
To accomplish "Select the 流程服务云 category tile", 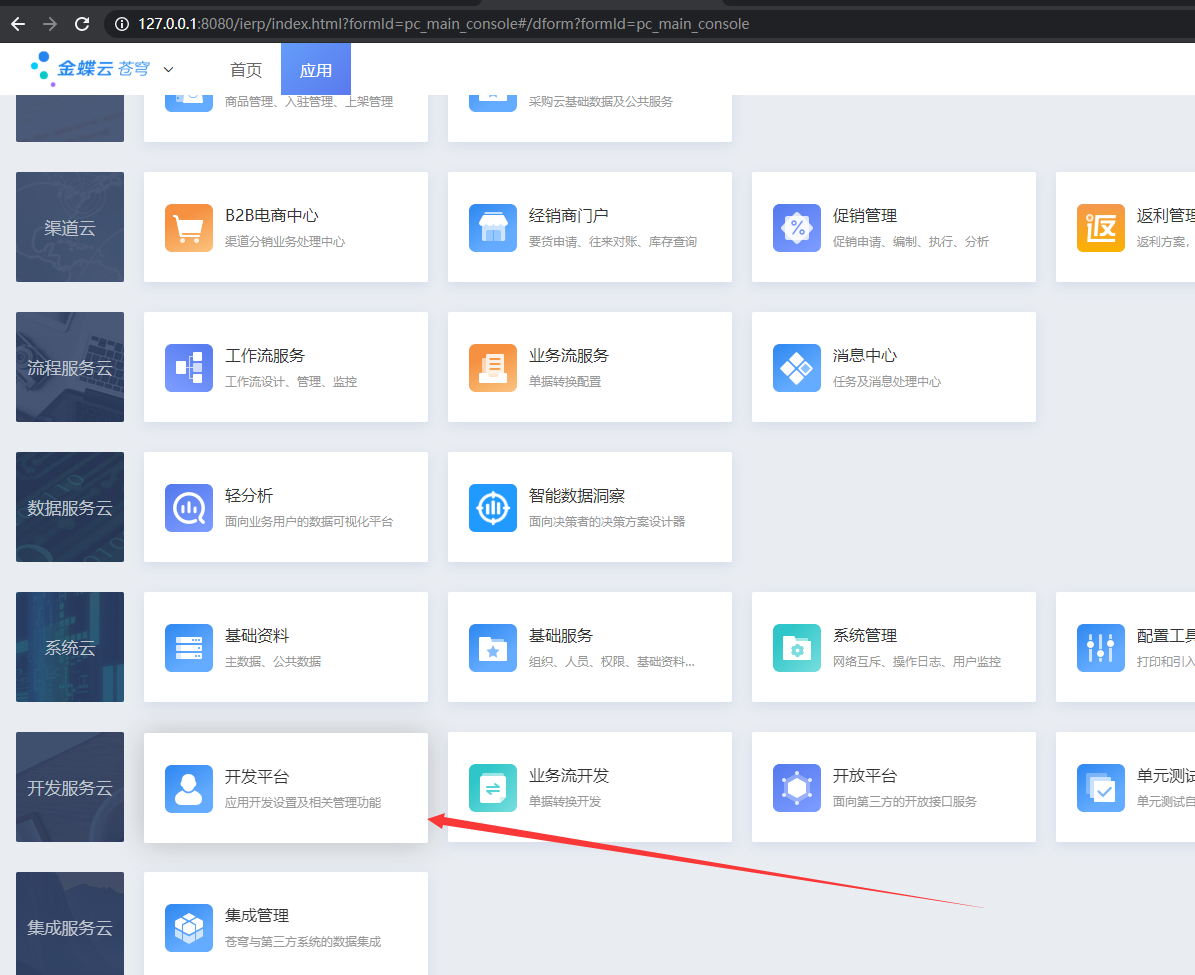I will pos(70,367).
